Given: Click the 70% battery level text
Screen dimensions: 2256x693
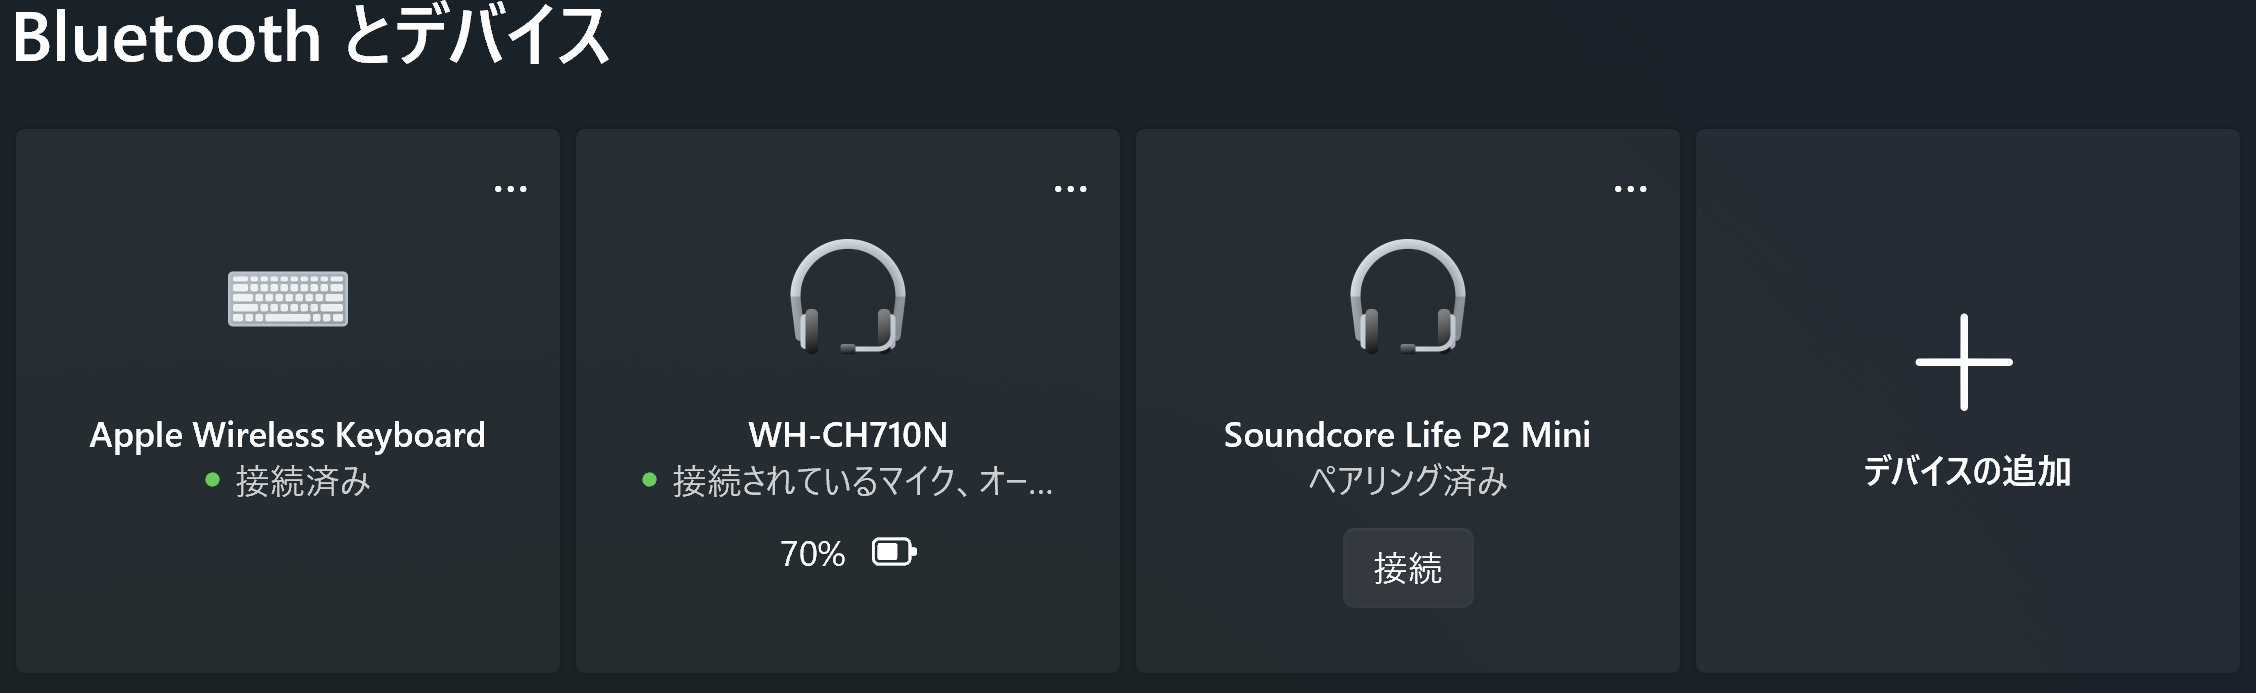Looking at the screenshot, I should (x=812, y=553).
